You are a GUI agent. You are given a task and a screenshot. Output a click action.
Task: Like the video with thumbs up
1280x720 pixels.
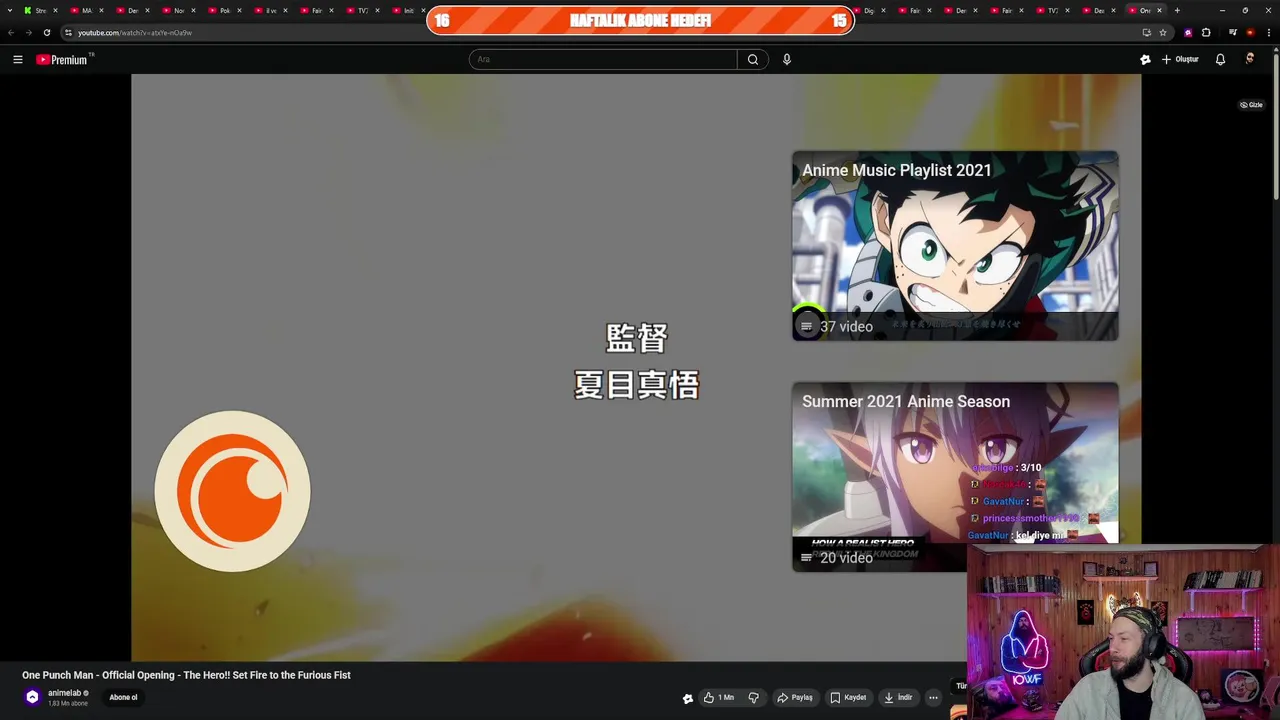(x=719, y=697)
